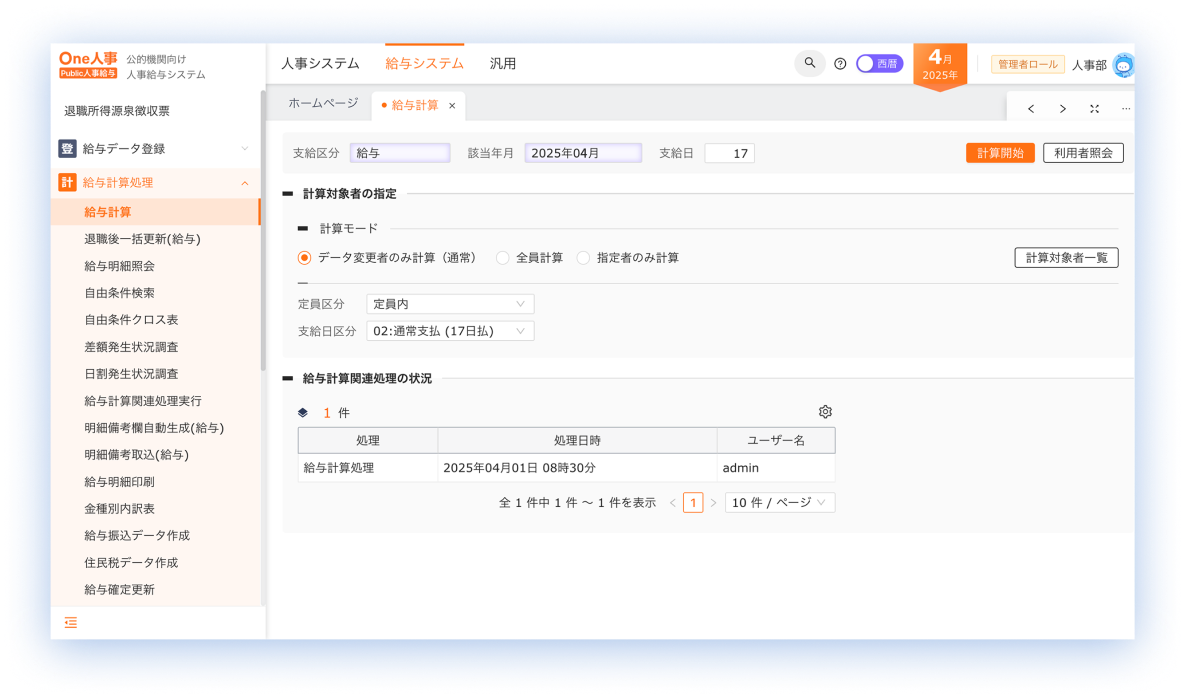Collapse the 計算モード subsection
The height and width of the screenshot is (698, 1186).
[303, 228]
